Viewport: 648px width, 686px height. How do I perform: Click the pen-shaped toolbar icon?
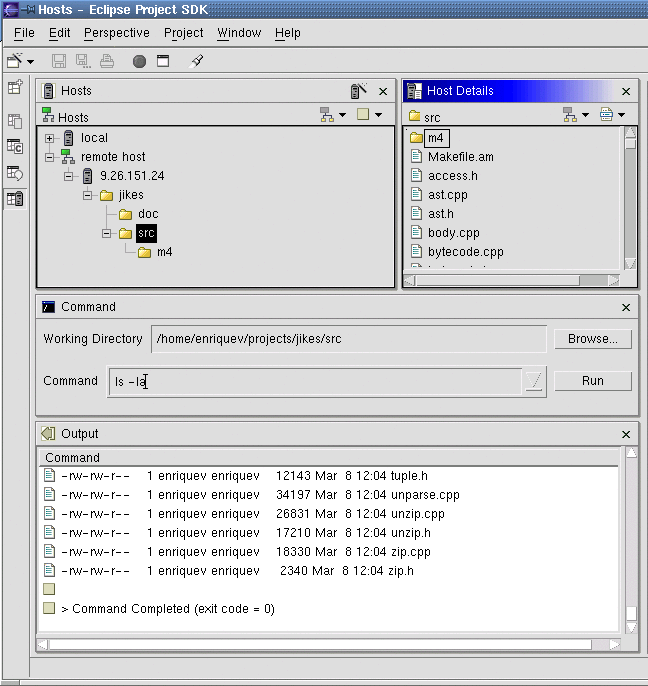[197, 61]
